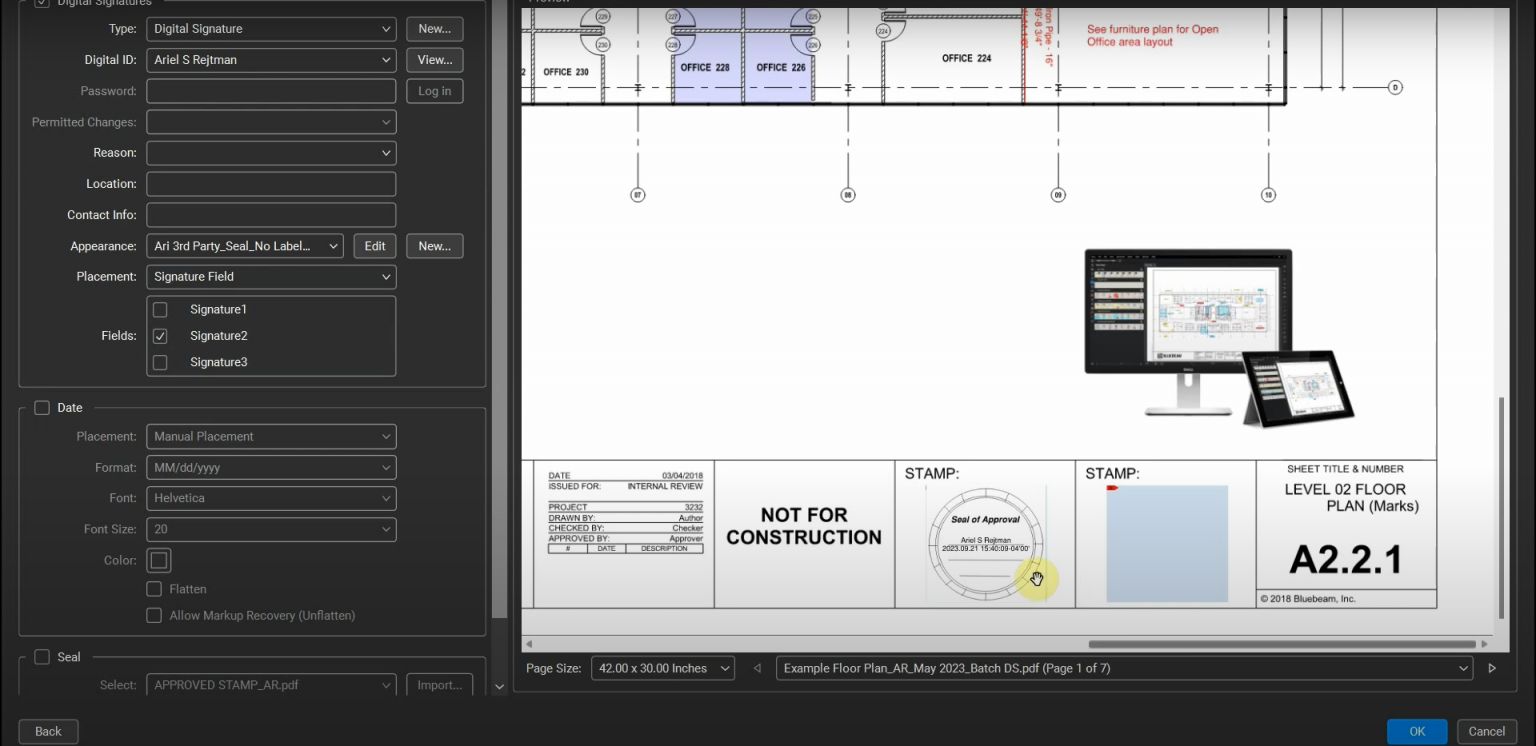1536x746 pixels.
Task: Click the Back button
Action: pyautogui.click(x=47, y=731)
